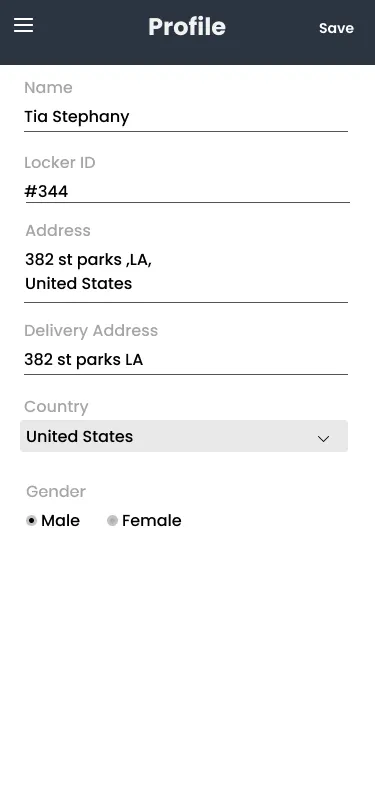Click the Delivery Address label
The height and width of the screenshot is (812, 375).
91,330
